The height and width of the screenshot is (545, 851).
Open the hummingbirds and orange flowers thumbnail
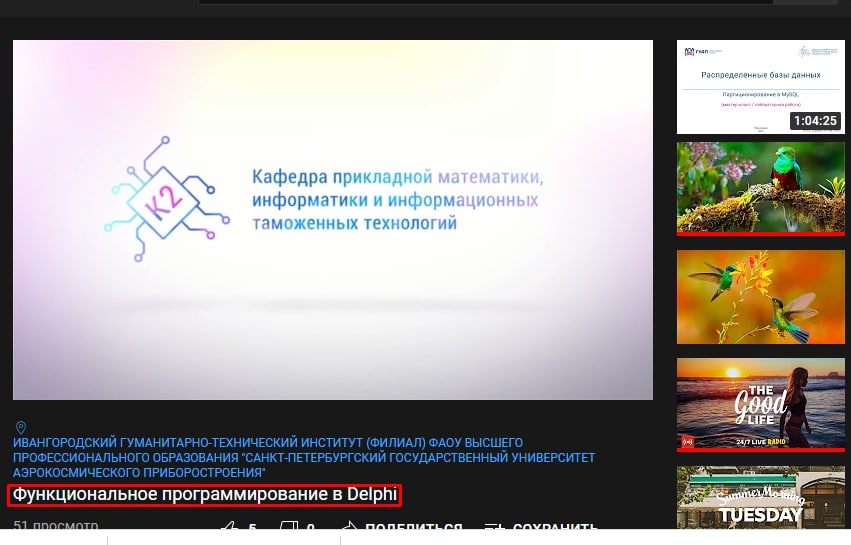[x=760, y=296]
